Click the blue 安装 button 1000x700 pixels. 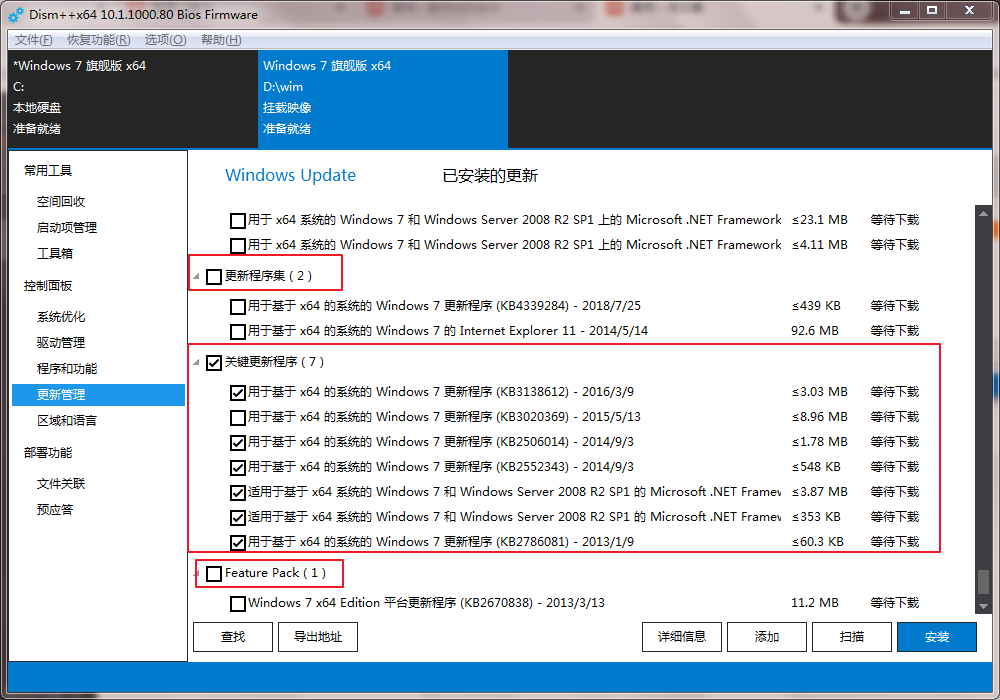coord(937,637)
